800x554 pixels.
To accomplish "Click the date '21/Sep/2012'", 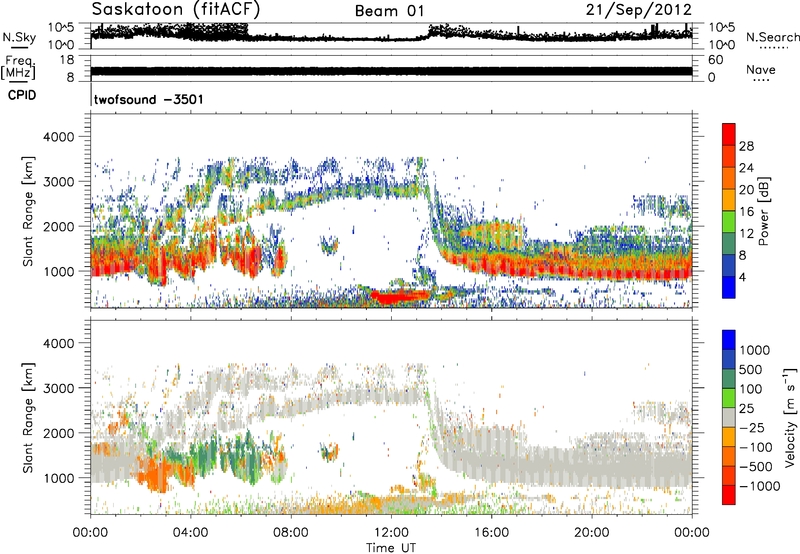I will click(639, 10).
